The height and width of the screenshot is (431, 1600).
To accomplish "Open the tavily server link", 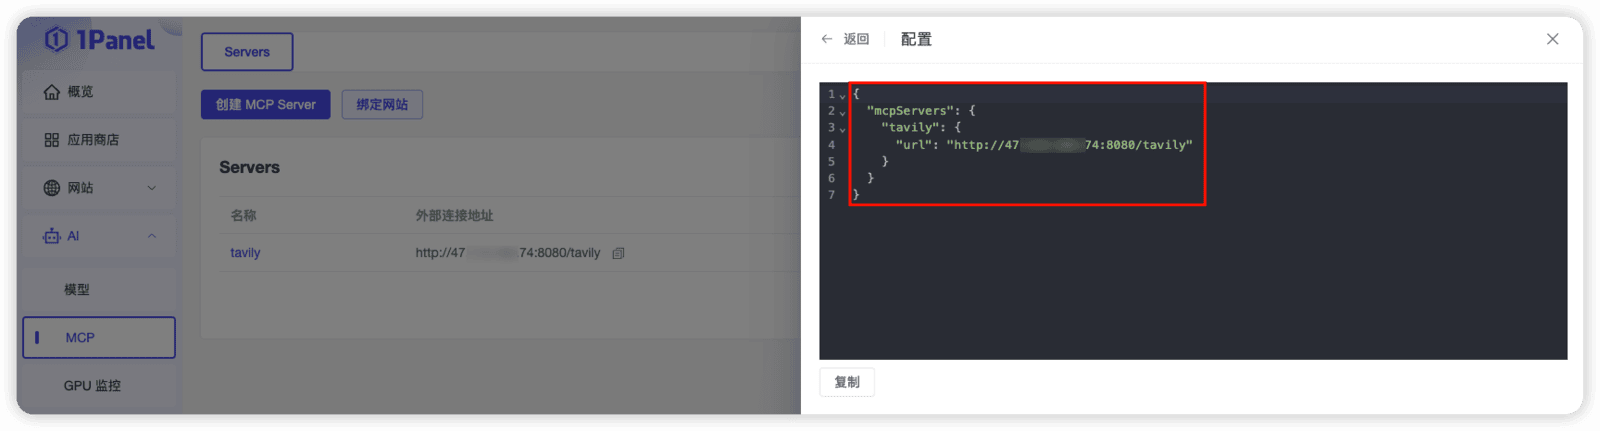I will pos(245,253).
